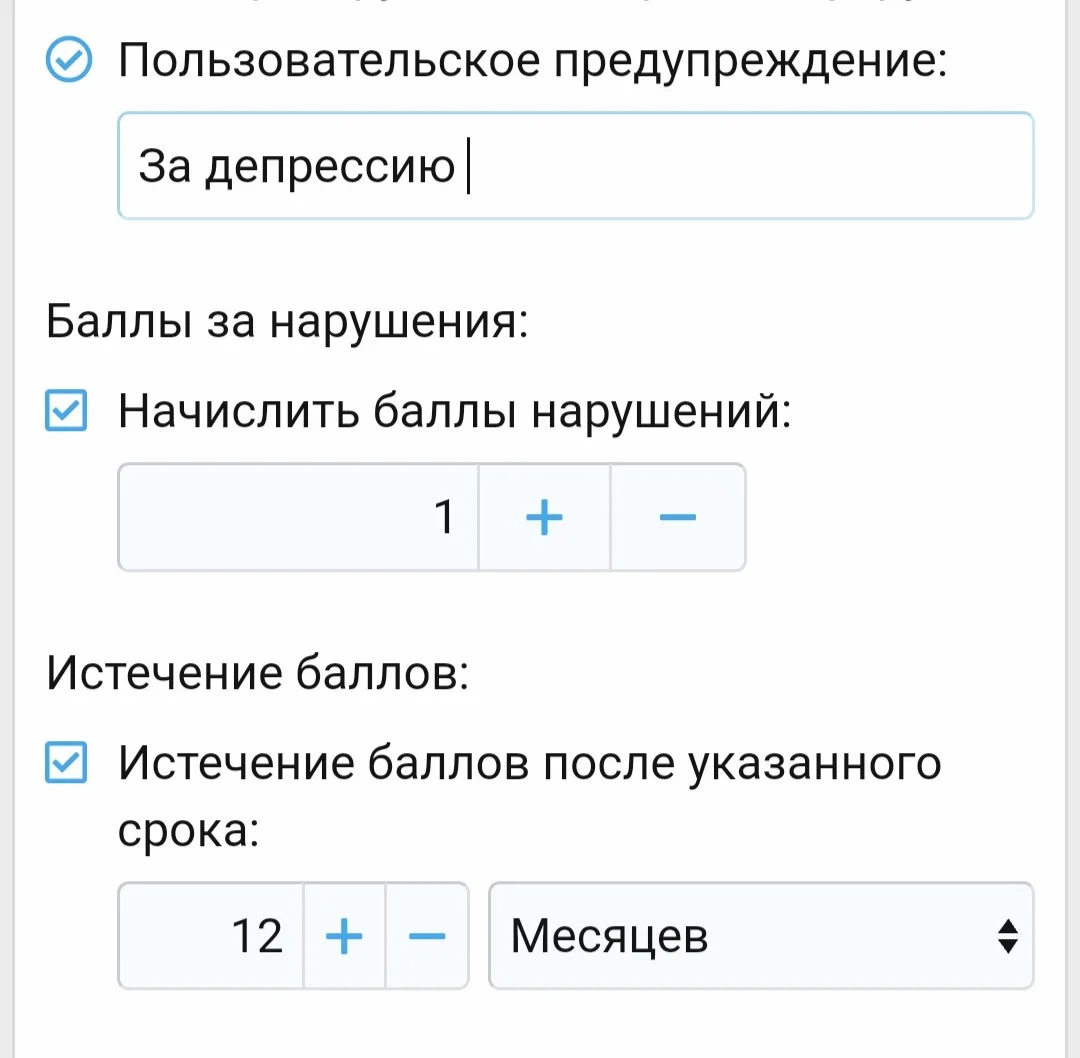This screenshot has width=1080, height=1058.
Task: Click the Начислить баллы нарушений label text
Action: [x=455, y=412]
